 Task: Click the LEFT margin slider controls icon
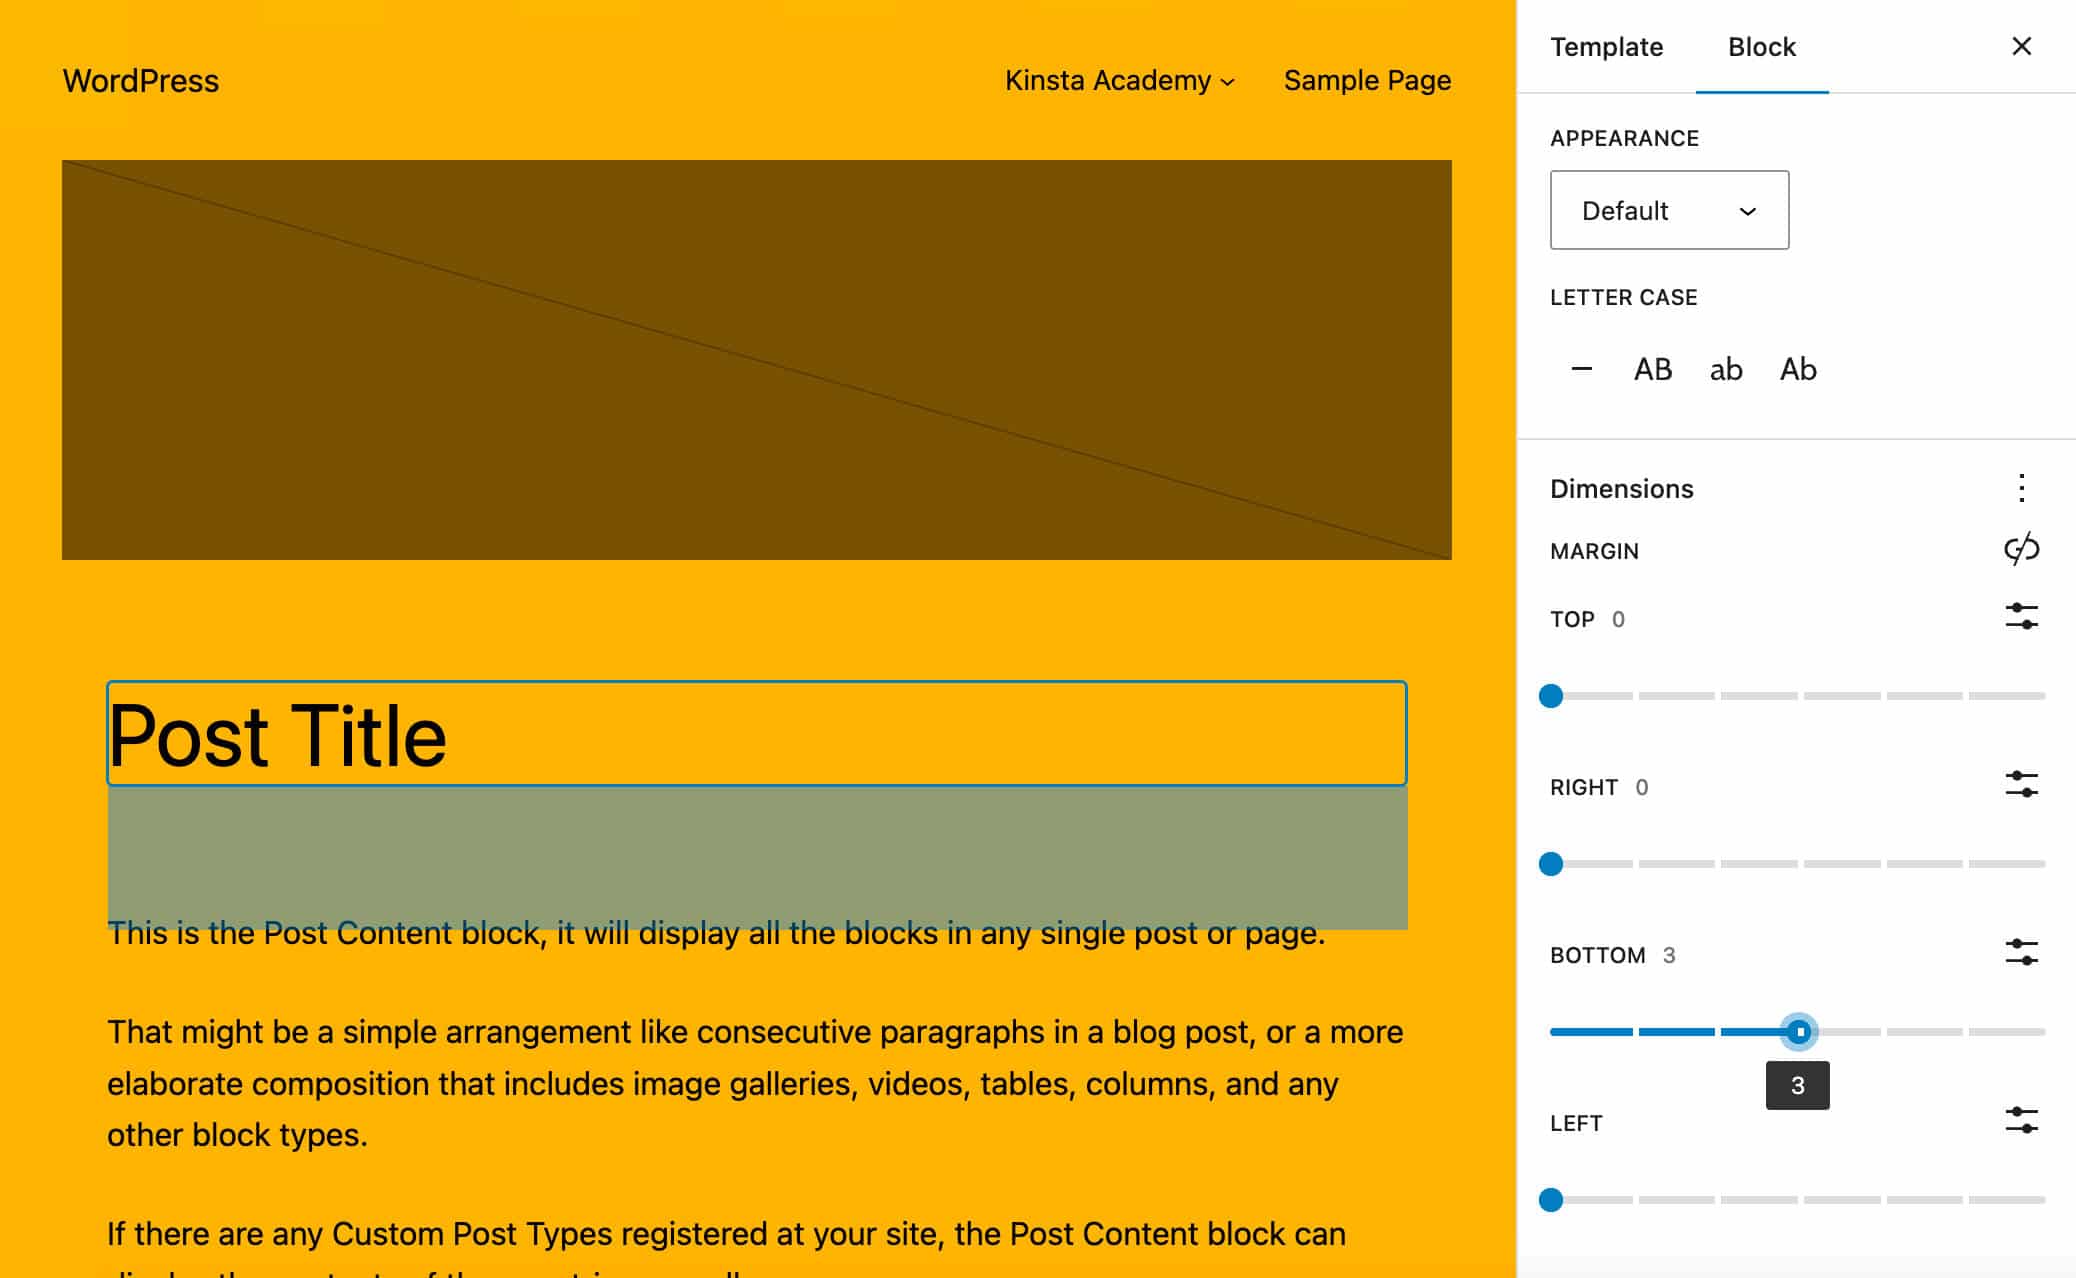pyautogui.click(x=2021, y=1121)
